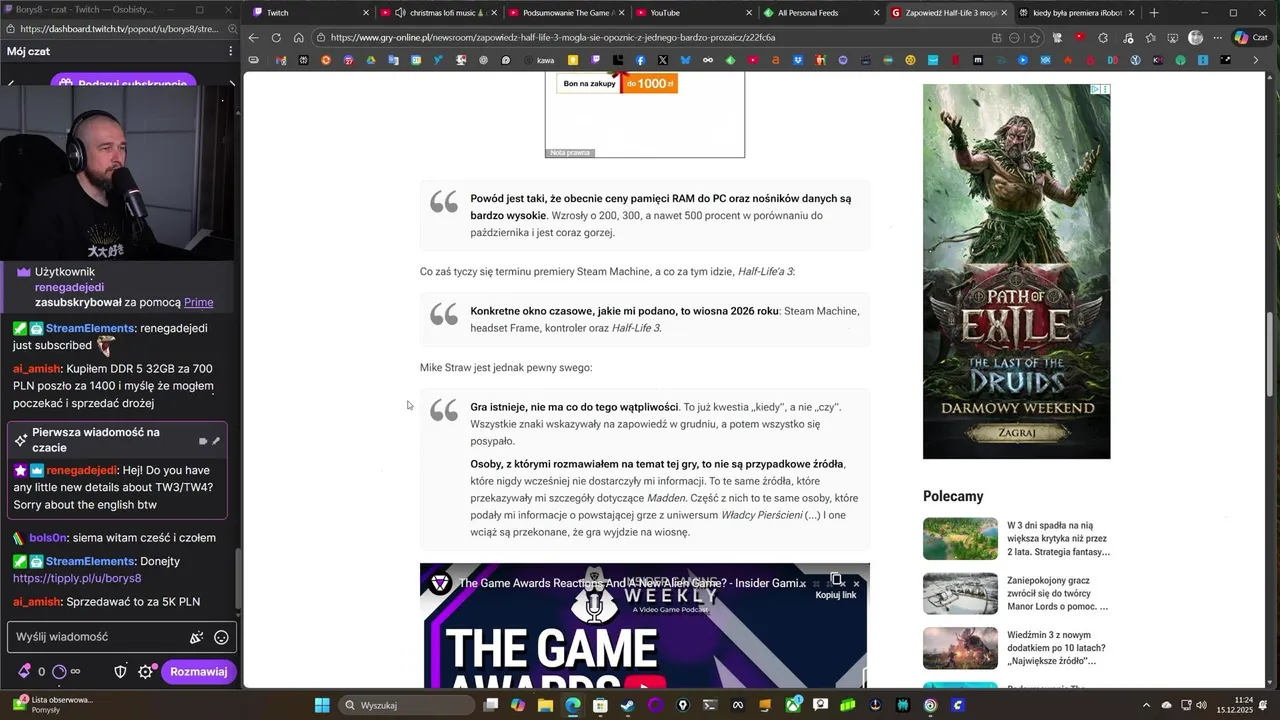Open a new browser tab

point(1154,13)
